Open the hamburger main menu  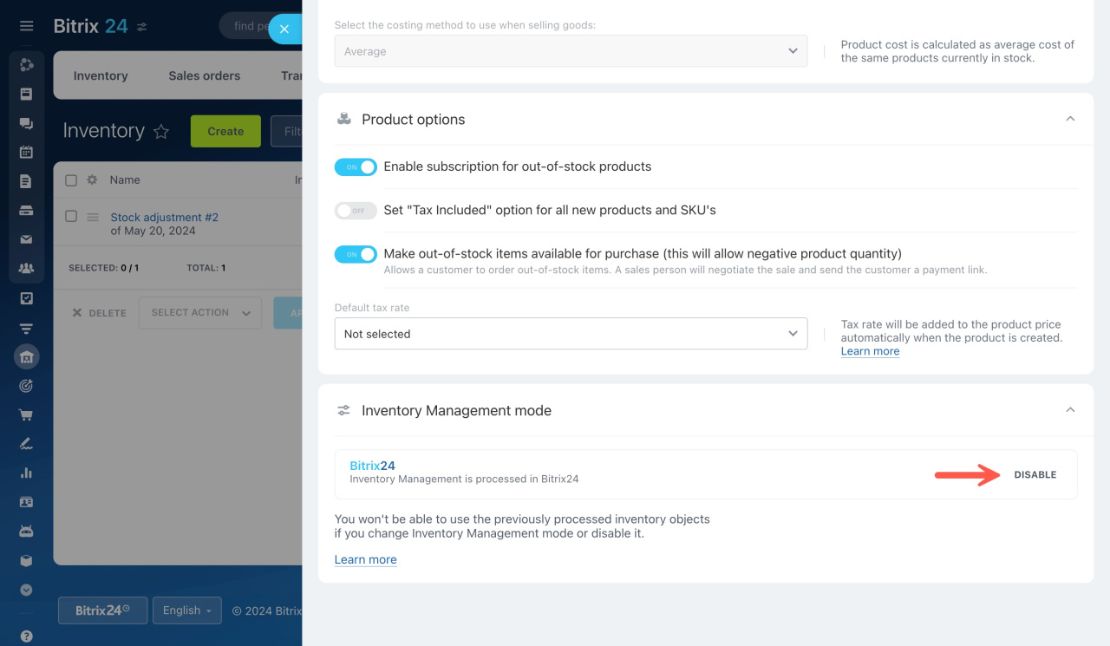tap(26, 26)
